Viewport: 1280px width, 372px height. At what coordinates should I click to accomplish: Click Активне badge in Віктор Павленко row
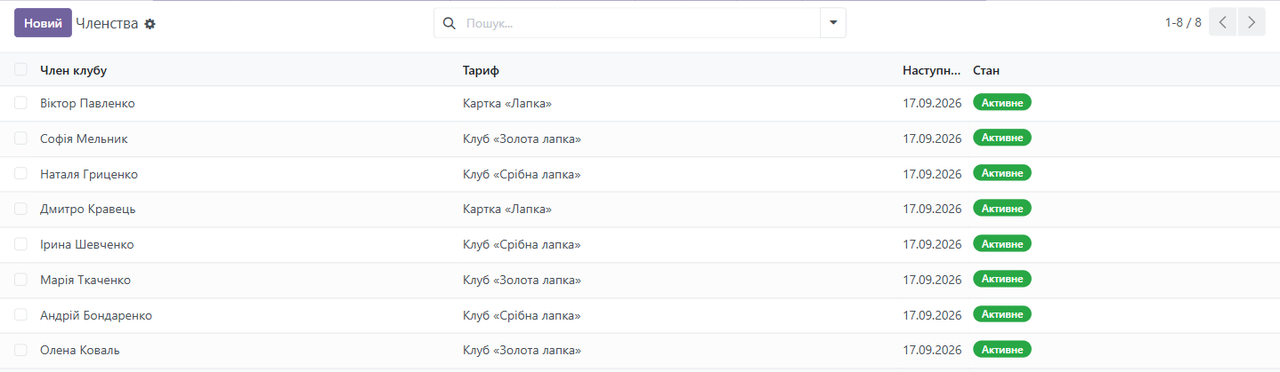pyautogui.click(x=1002, y=102)
